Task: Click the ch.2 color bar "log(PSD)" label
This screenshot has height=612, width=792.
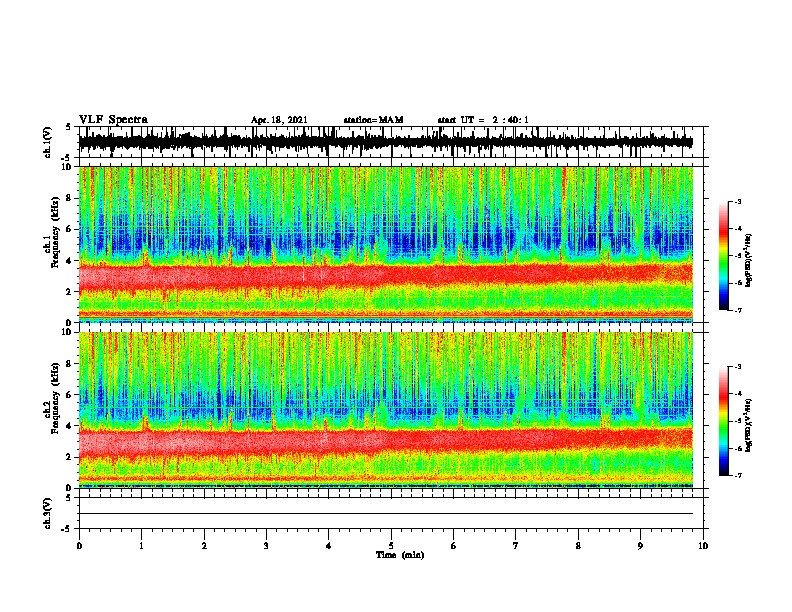Action: tap(749, 426)
